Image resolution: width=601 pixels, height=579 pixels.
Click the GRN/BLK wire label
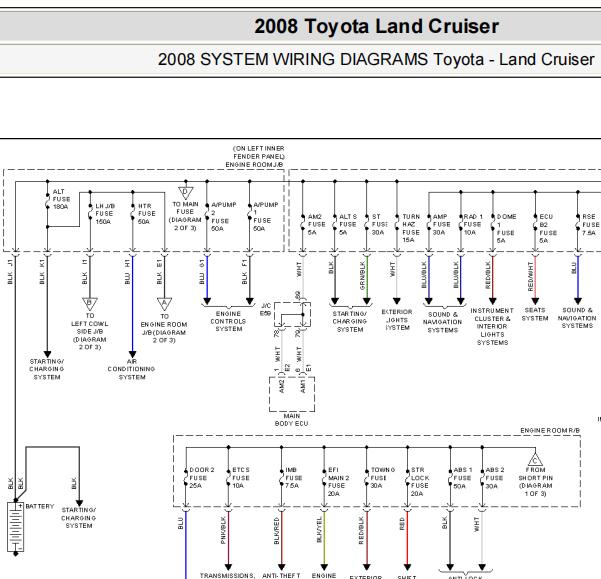click(x=362, y=275)
